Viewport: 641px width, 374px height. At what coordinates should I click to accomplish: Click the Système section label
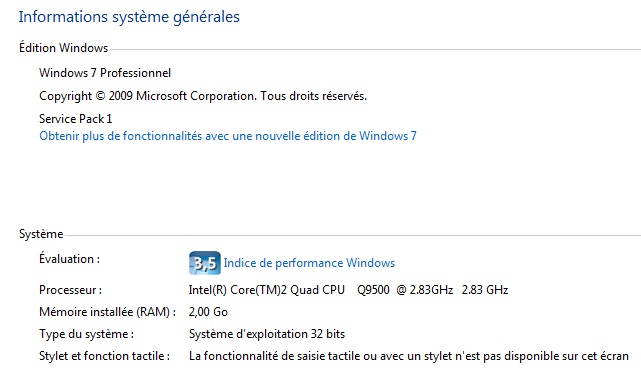point(41,234)
